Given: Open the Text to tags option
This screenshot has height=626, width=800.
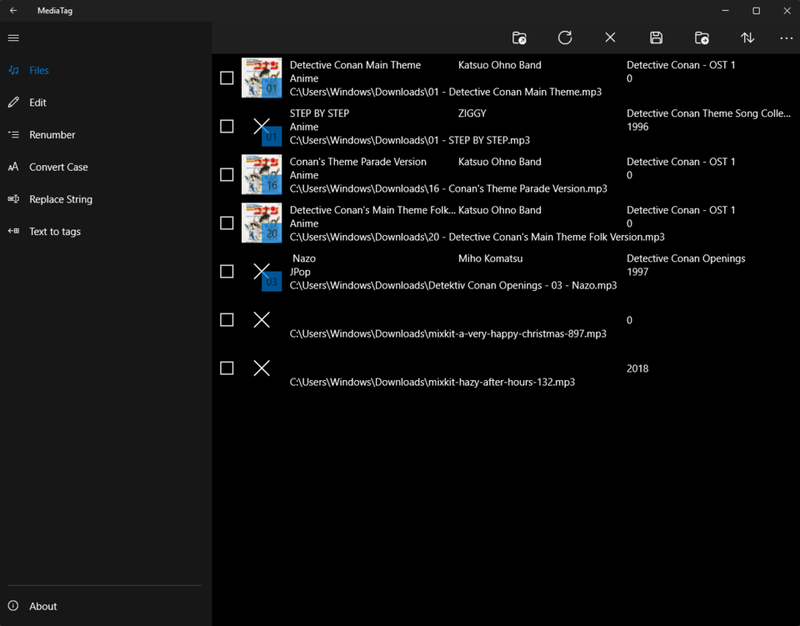Looking at the screenshot, I should click(x=55, y=231).
